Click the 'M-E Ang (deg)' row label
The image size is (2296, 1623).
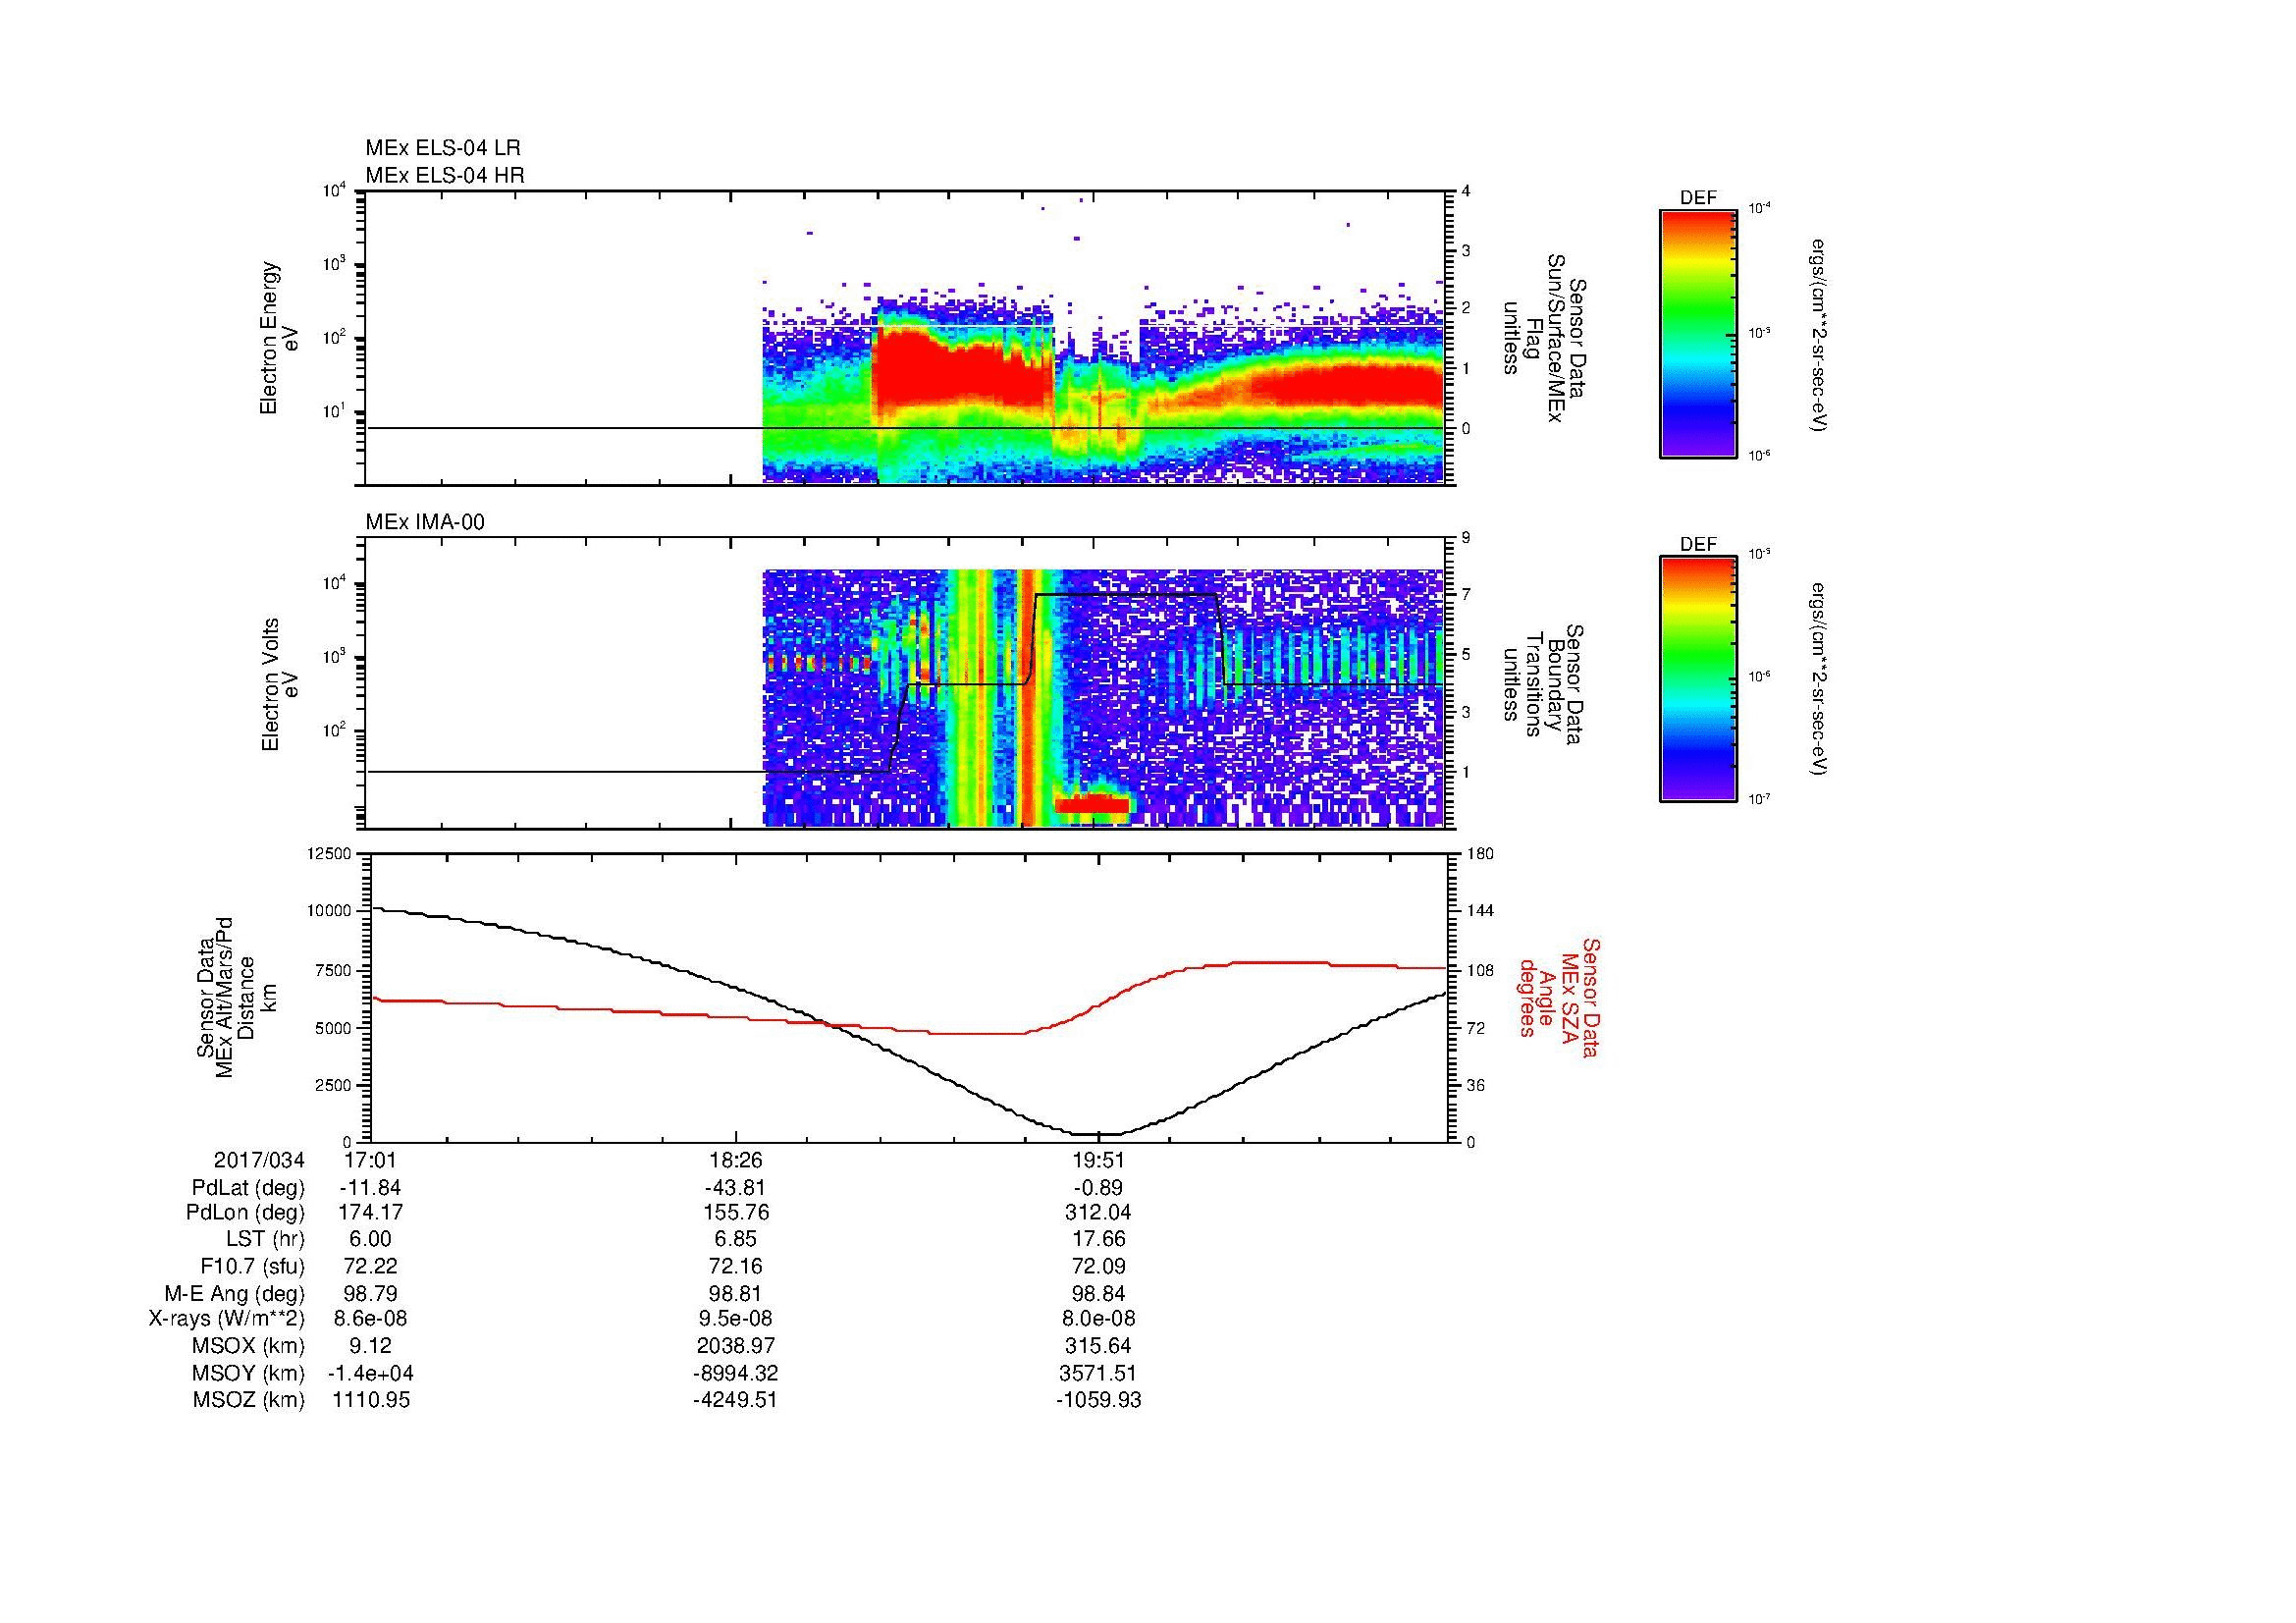(235, 1293)
